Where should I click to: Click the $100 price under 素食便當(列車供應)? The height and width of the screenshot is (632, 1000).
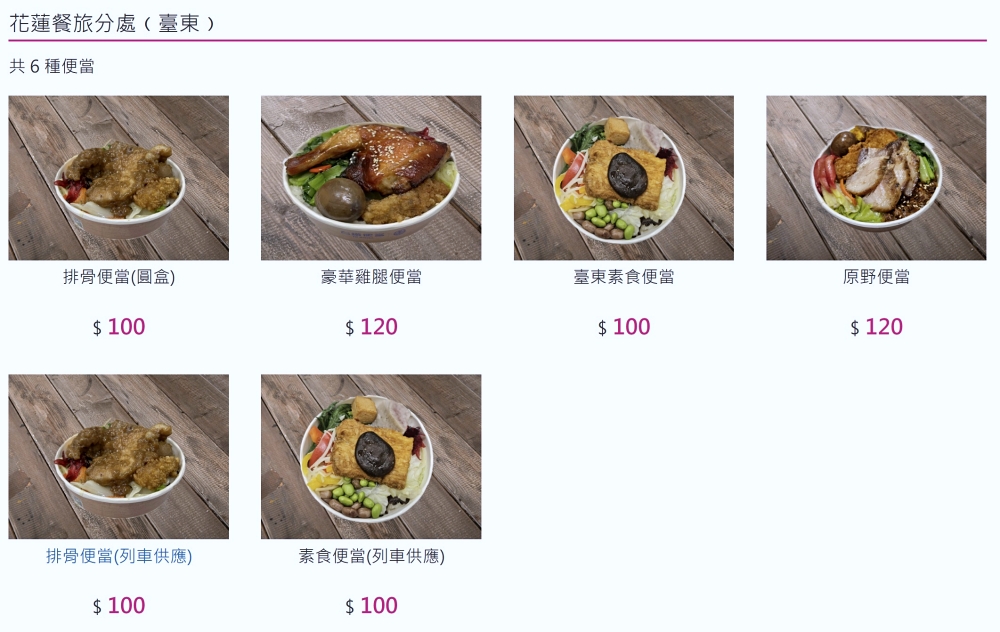(x=370, y=606)
